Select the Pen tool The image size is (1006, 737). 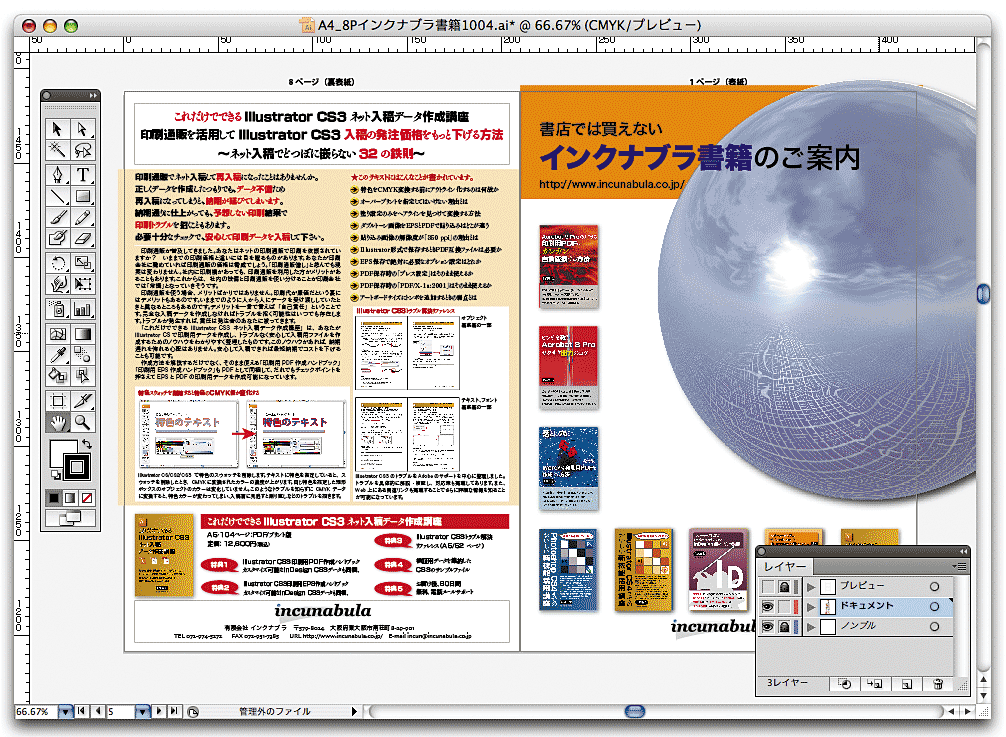tap(58, 174)
